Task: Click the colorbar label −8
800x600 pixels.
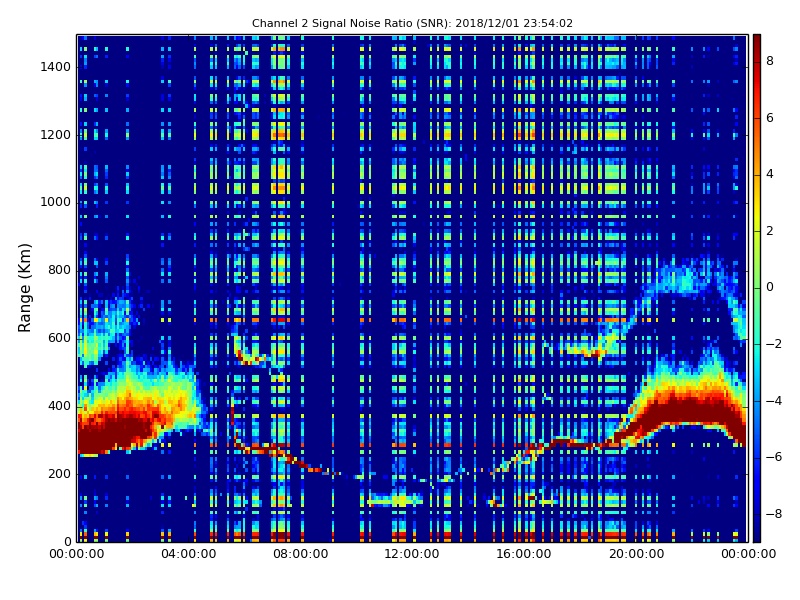Action: pyautogui.click(x=774, y=514)
